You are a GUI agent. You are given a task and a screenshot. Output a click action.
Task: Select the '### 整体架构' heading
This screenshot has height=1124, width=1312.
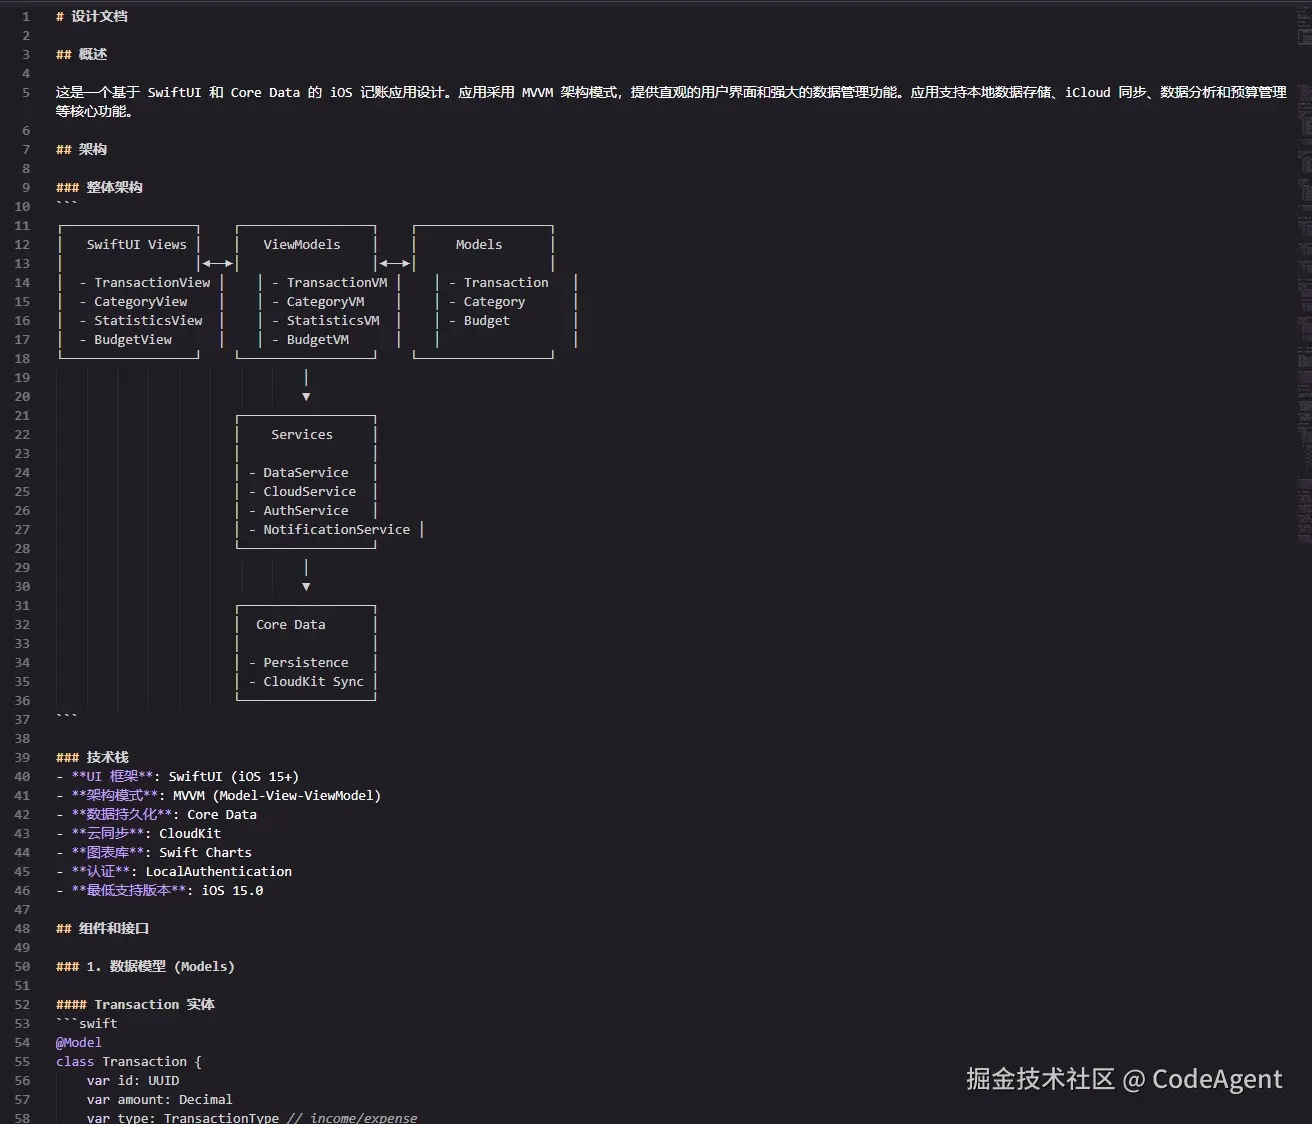(x=99, y=187)
